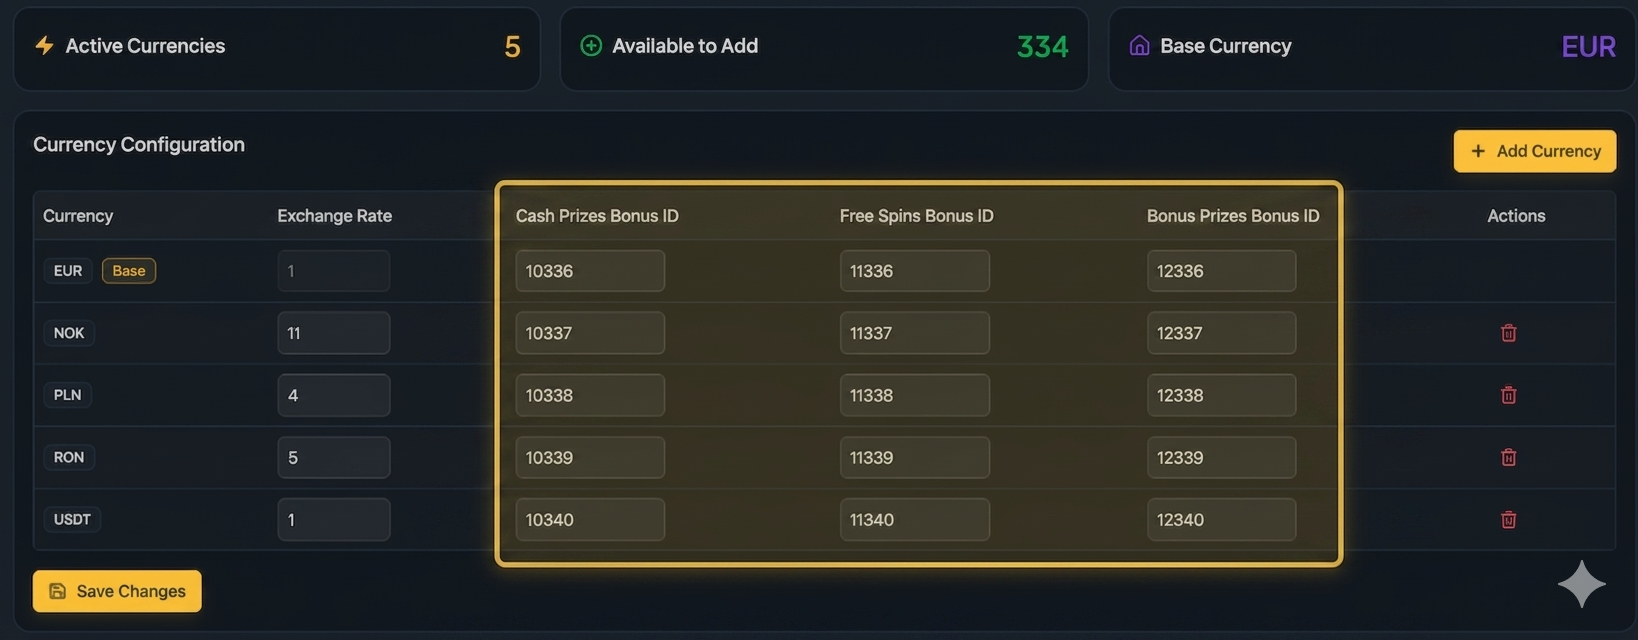This screenshot has width=1638, height=640.
Task: Delete the USDT currency row
Action: (1508, 519)
